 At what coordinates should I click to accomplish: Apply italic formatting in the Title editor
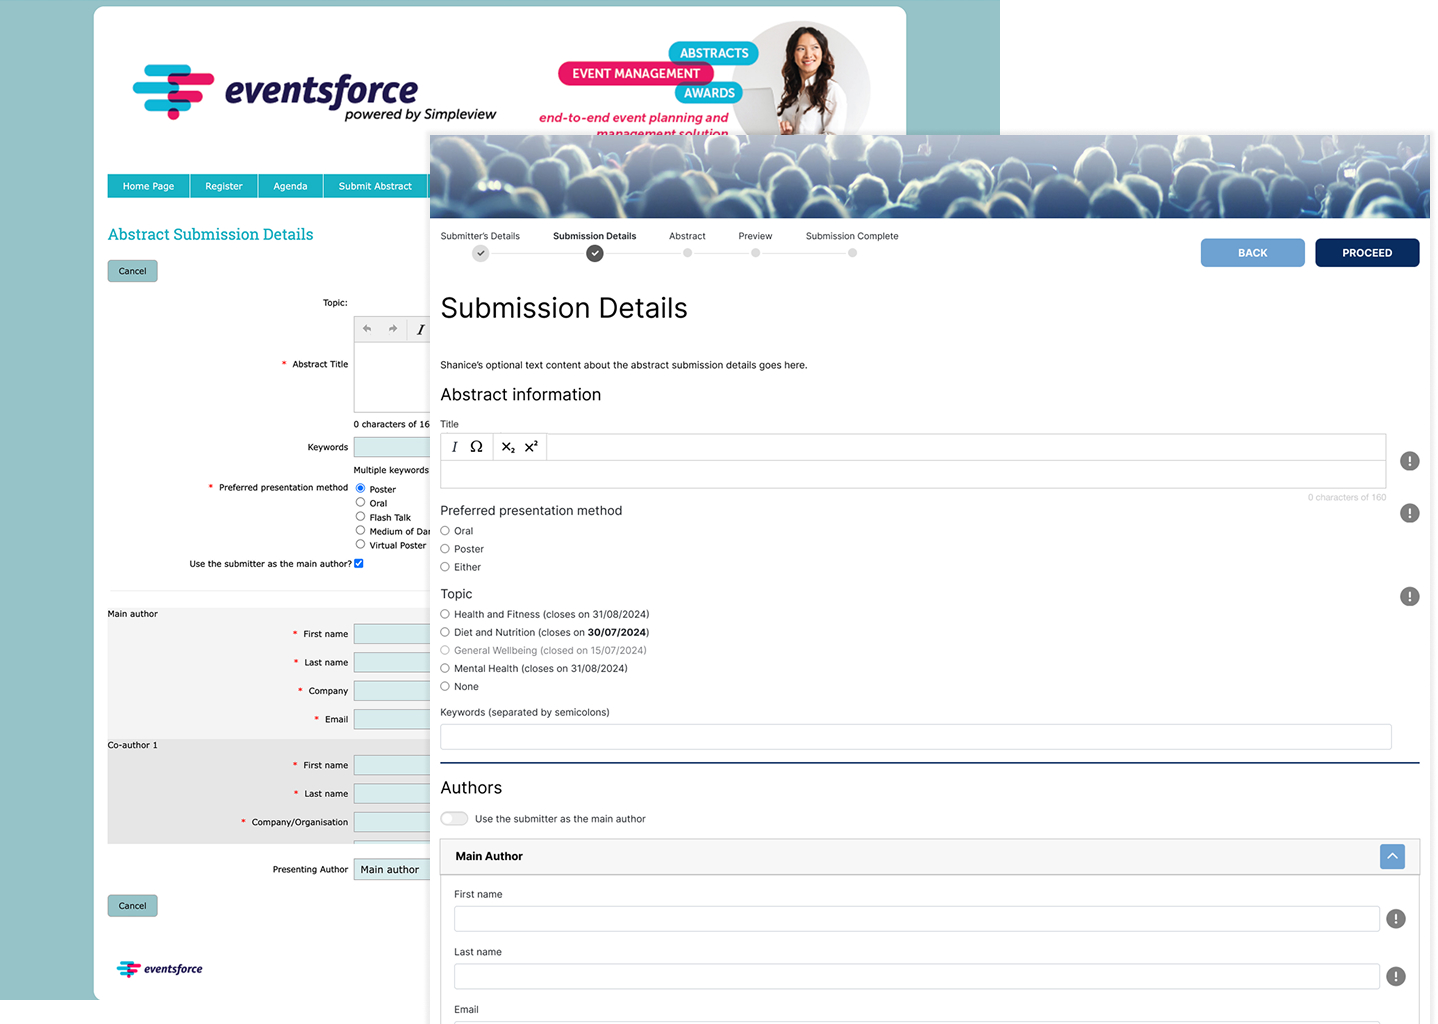click(x=455, y=447)
